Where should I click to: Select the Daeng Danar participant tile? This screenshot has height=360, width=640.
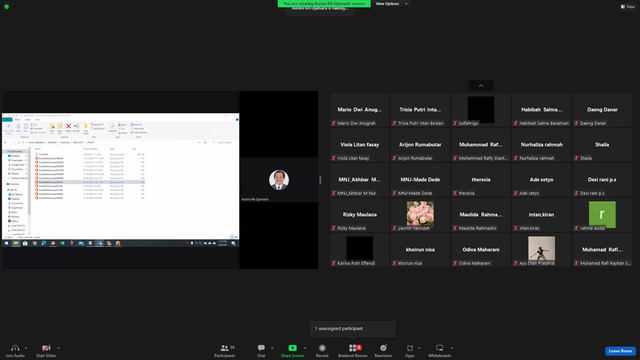602,110
